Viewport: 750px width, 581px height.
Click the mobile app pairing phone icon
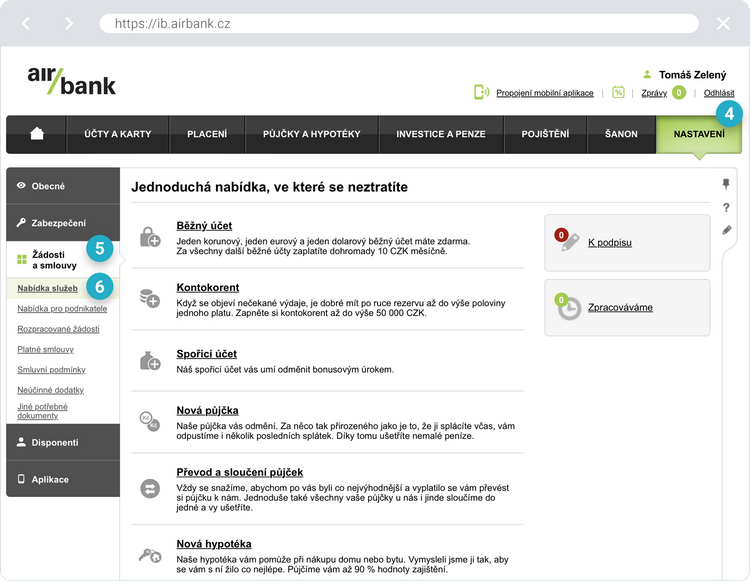coord(481,92)
